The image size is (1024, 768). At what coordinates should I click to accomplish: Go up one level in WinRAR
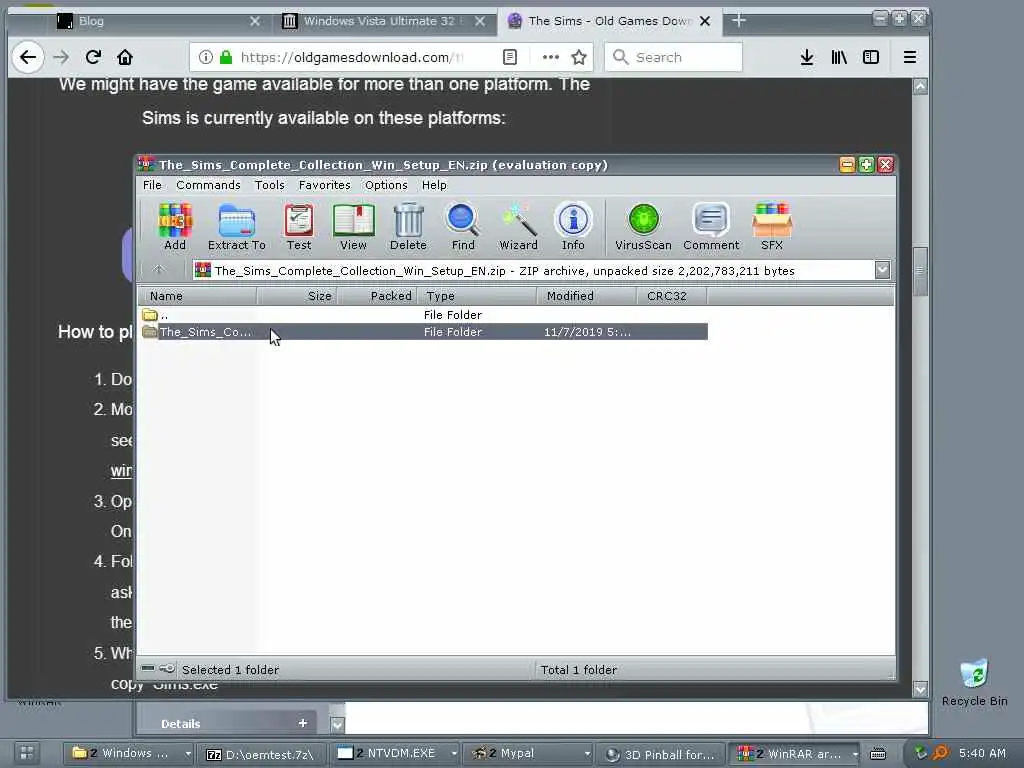(159, 270)
